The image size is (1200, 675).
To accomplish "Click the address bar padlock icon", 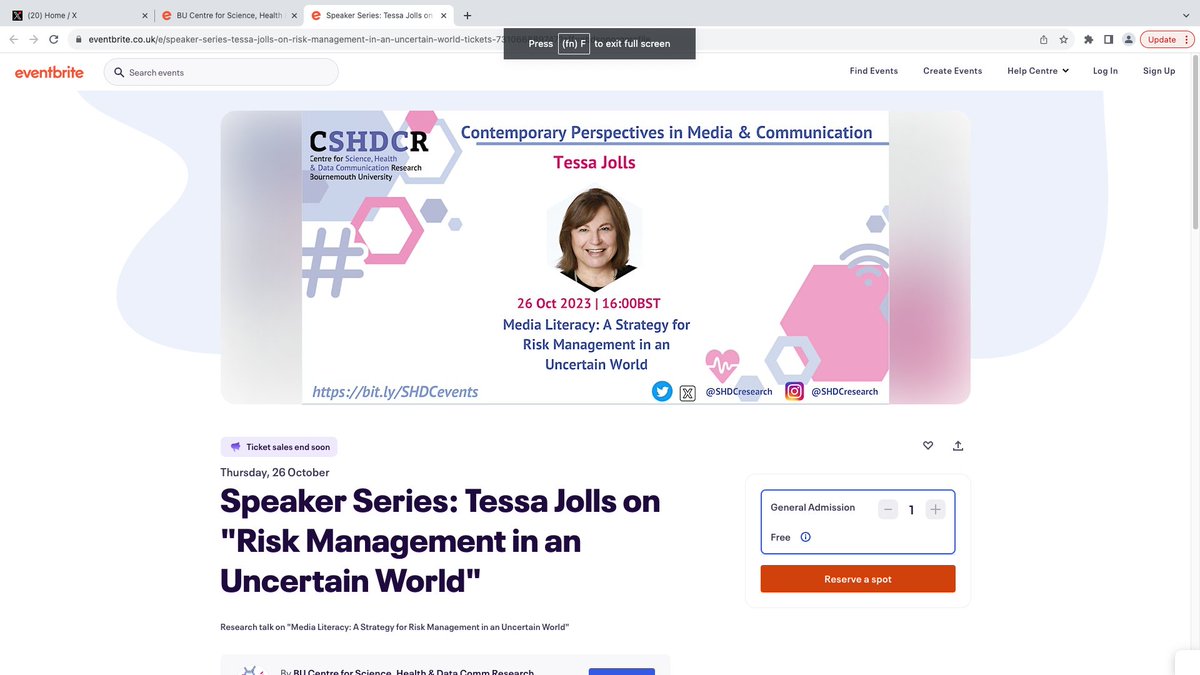I will [78, 39].
